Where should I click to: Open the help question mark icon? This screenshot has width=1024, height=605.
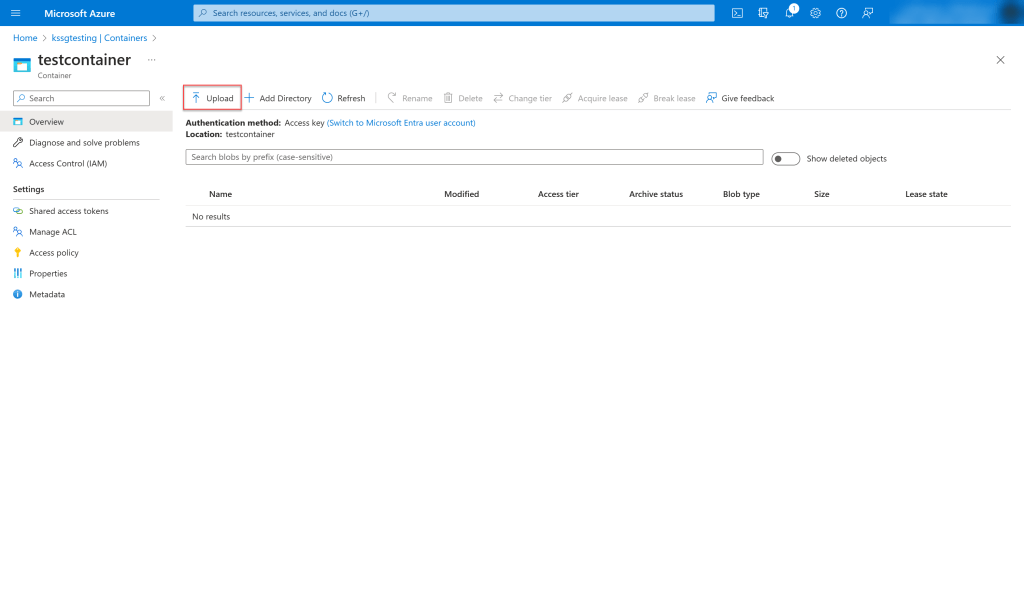(x=841, y=13)
